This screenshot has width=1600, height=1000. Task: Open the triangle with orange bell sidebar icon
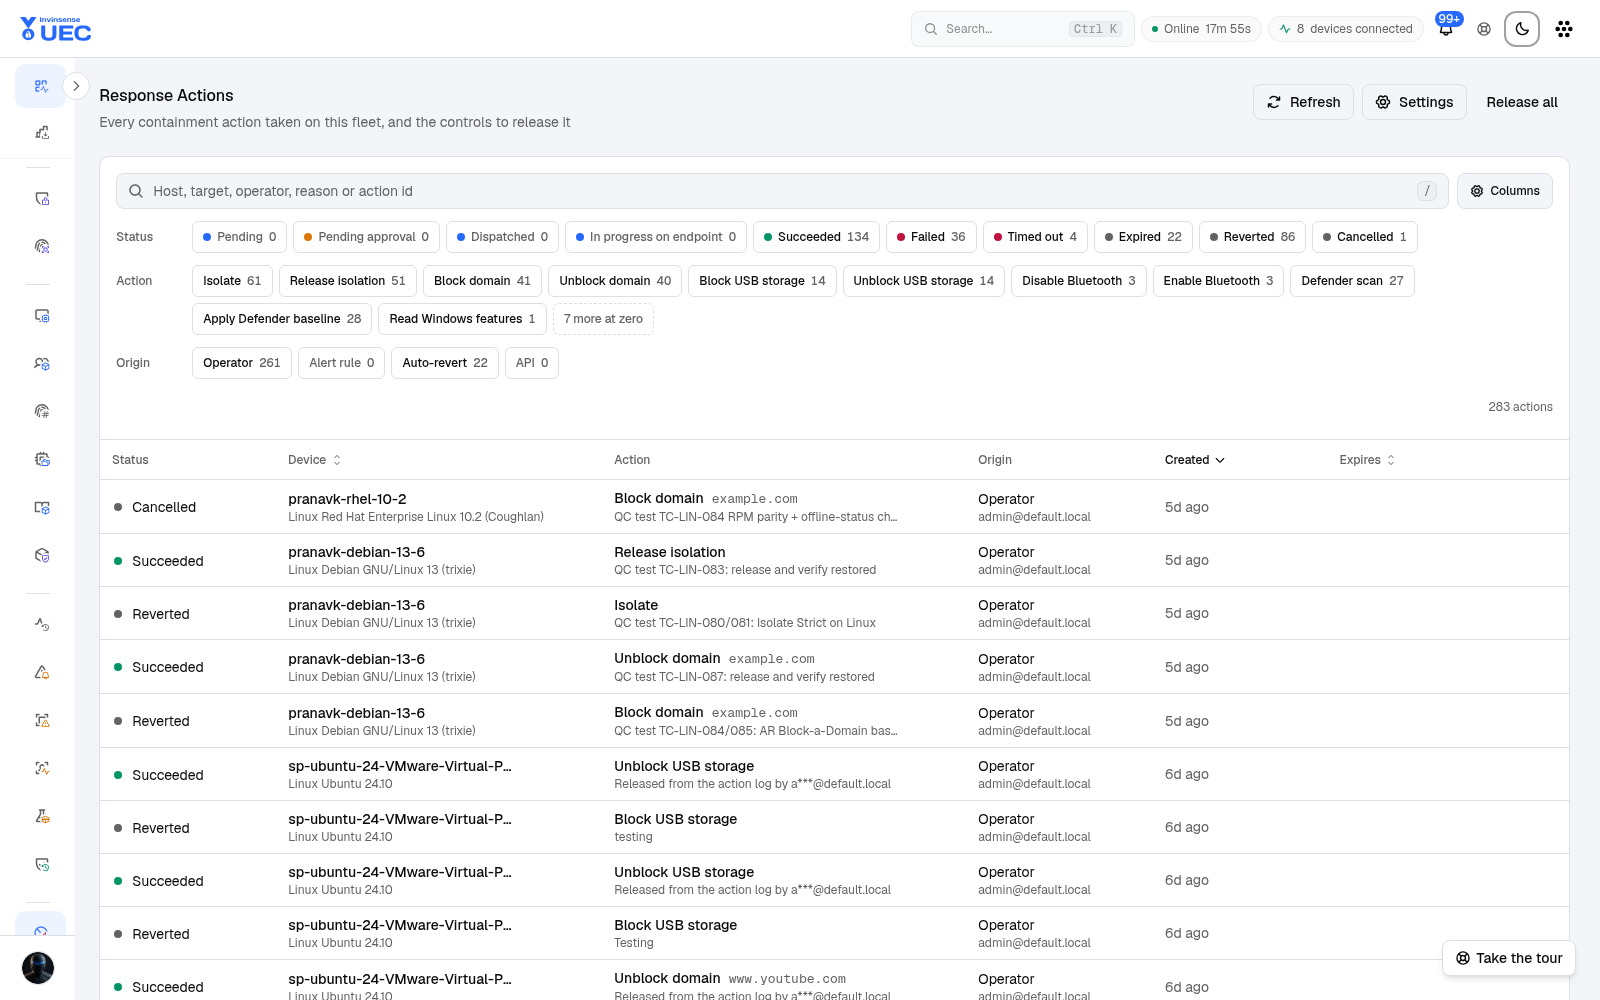click(42, 672)
